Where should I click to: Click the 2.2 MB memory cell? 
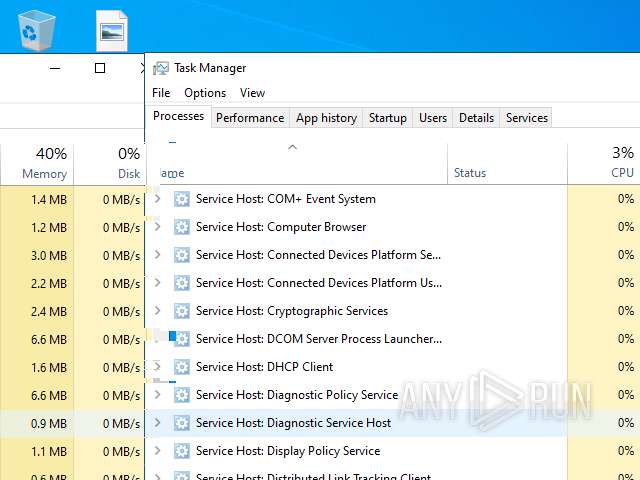point(37,283)
